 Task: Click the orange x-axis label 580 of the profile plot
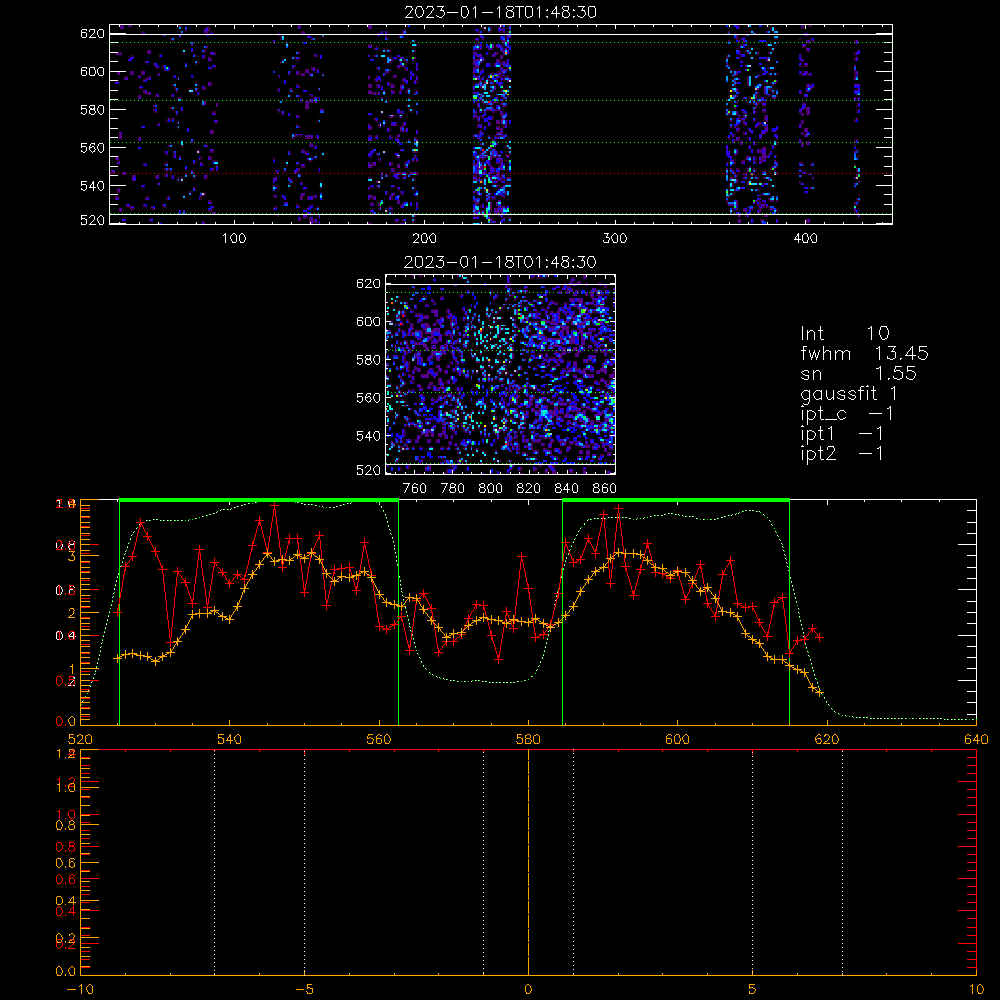point(528,739)
